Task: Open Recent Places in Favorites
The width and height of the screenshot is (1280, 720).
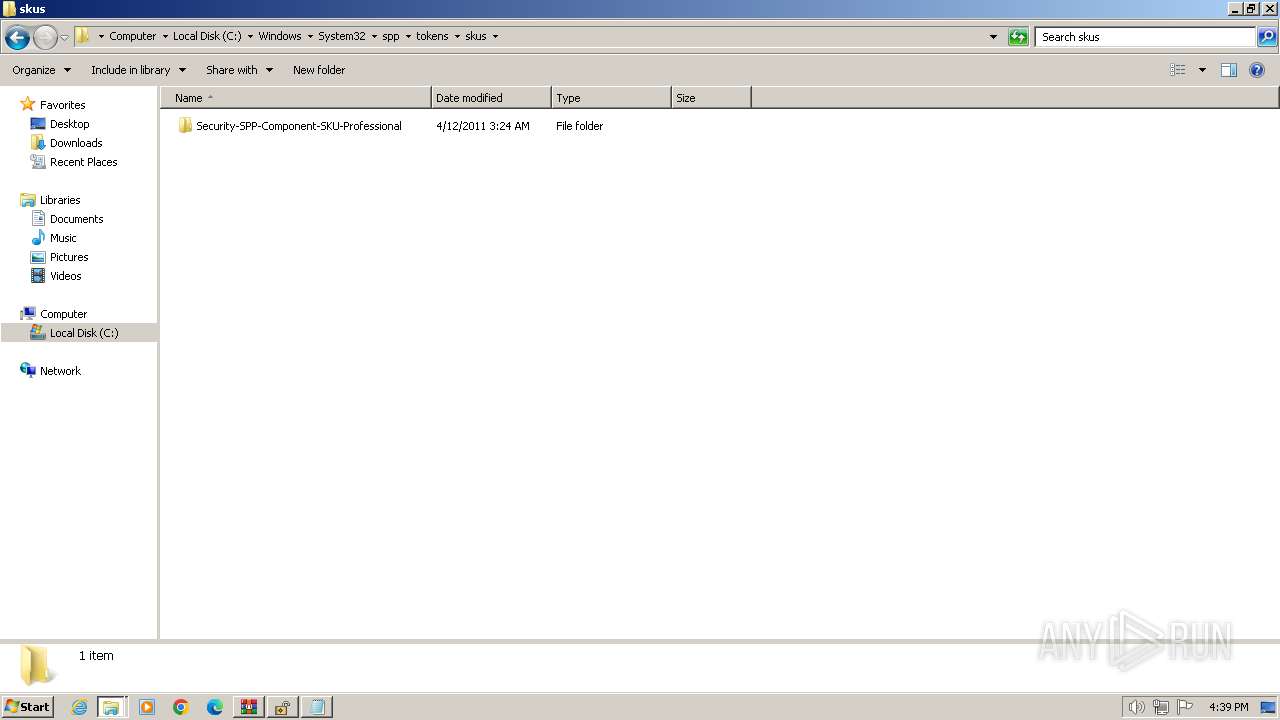Action: 83,162
